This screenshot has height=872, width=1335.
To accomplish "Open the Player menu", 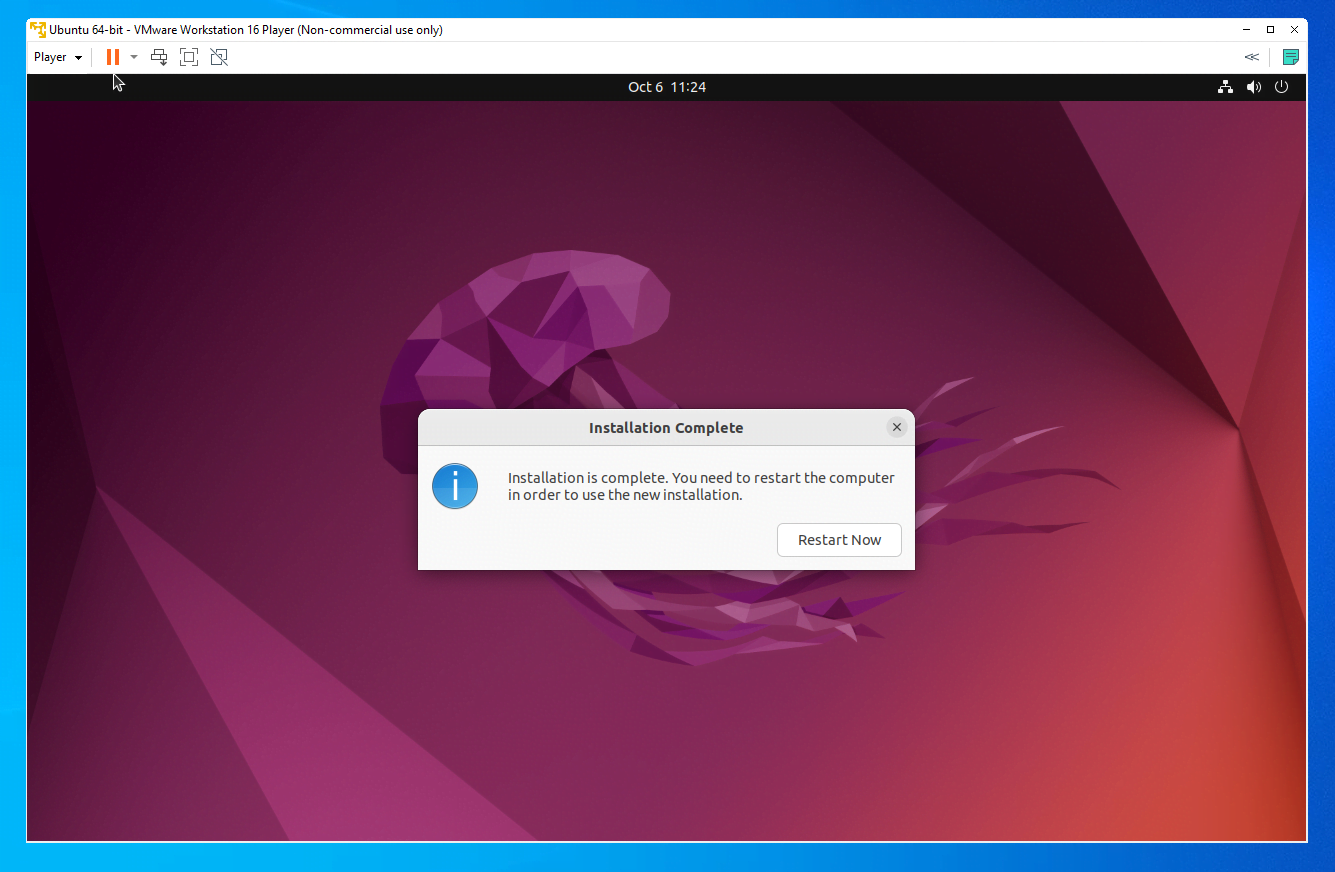I will coord(58,57).
